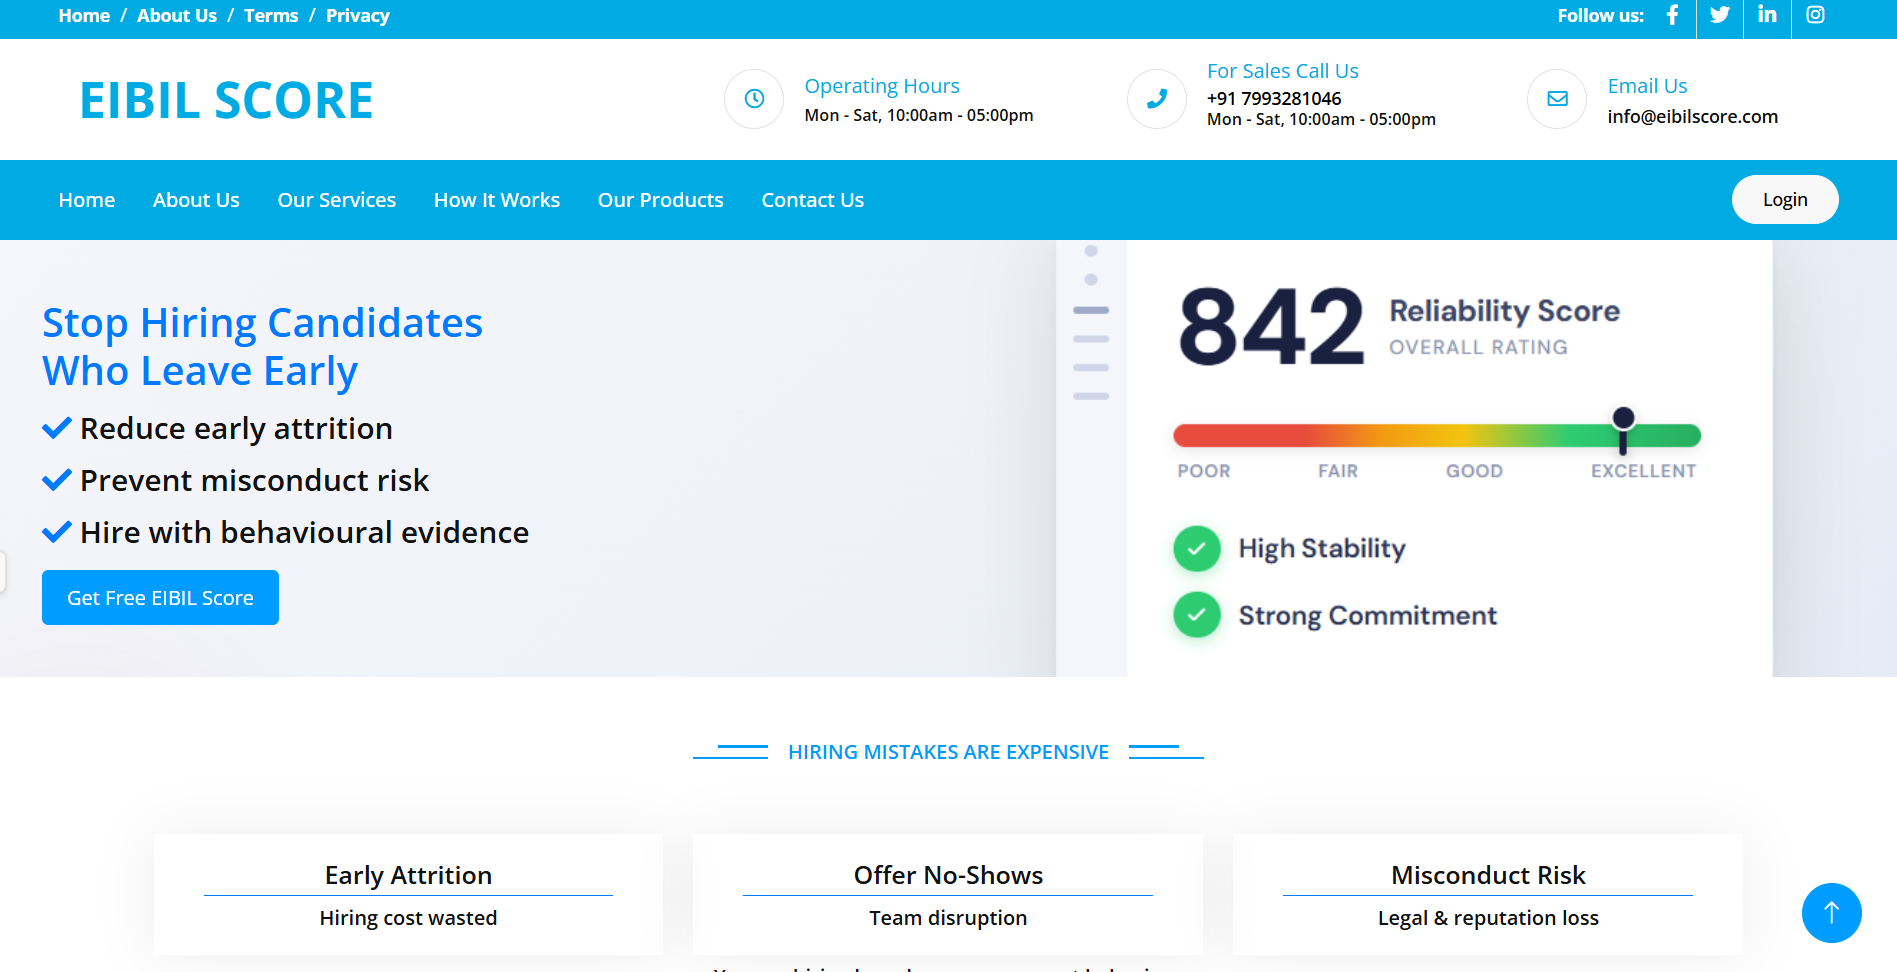This screenshot has width=1897, height=972.
Task: Click the High Stability checkmark
Action: (1196, 548)
